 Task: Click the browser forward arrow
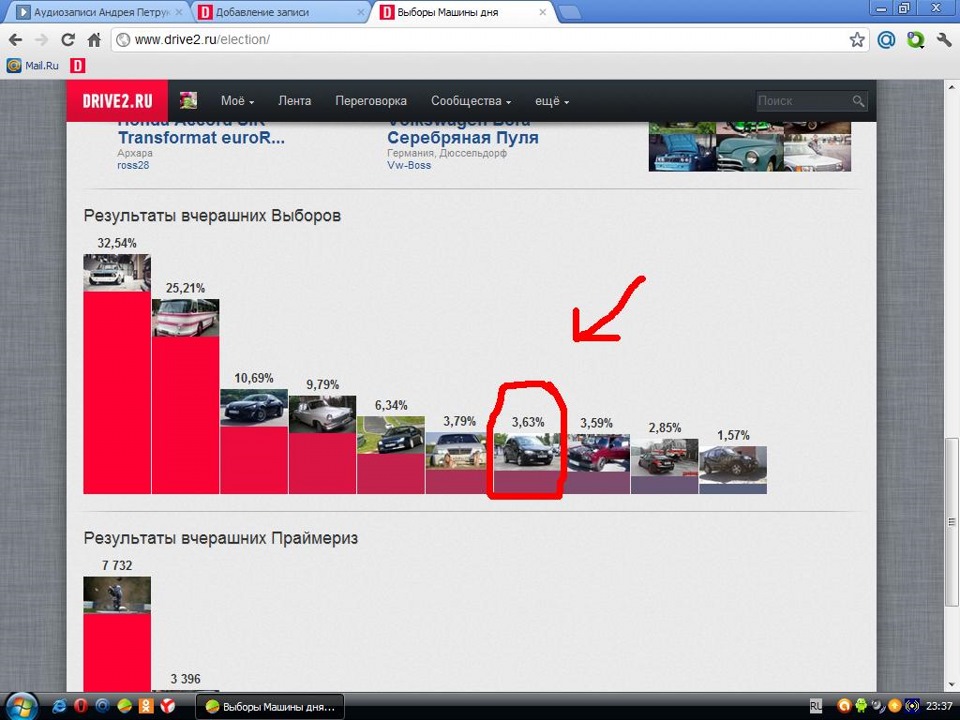click(x=41, y=40)
